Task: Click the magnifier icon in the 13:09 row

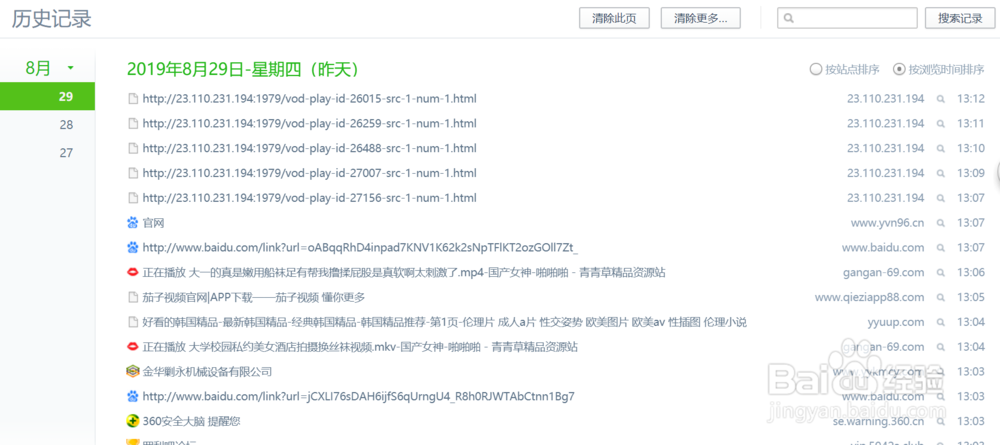Action: pyautogui.click(x=940, y=174)
